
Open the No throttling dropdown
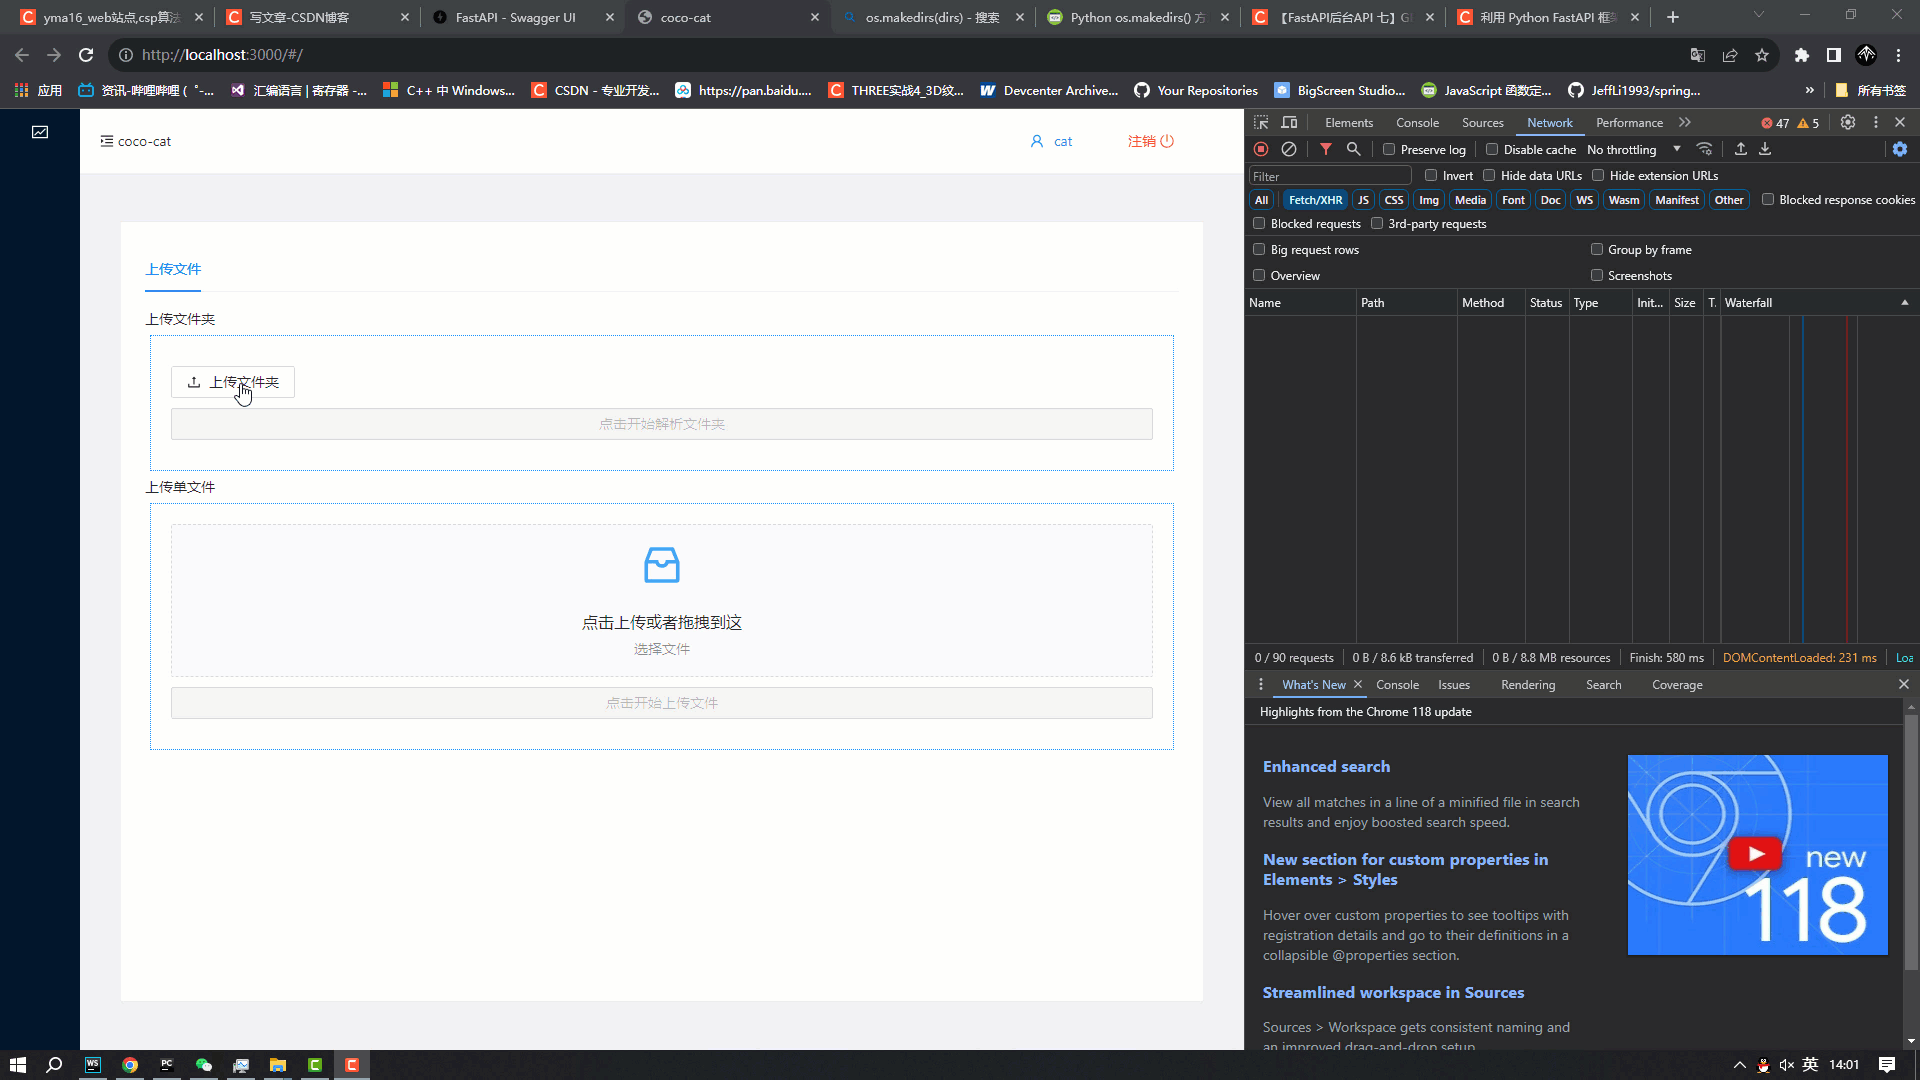(1633, 149)
